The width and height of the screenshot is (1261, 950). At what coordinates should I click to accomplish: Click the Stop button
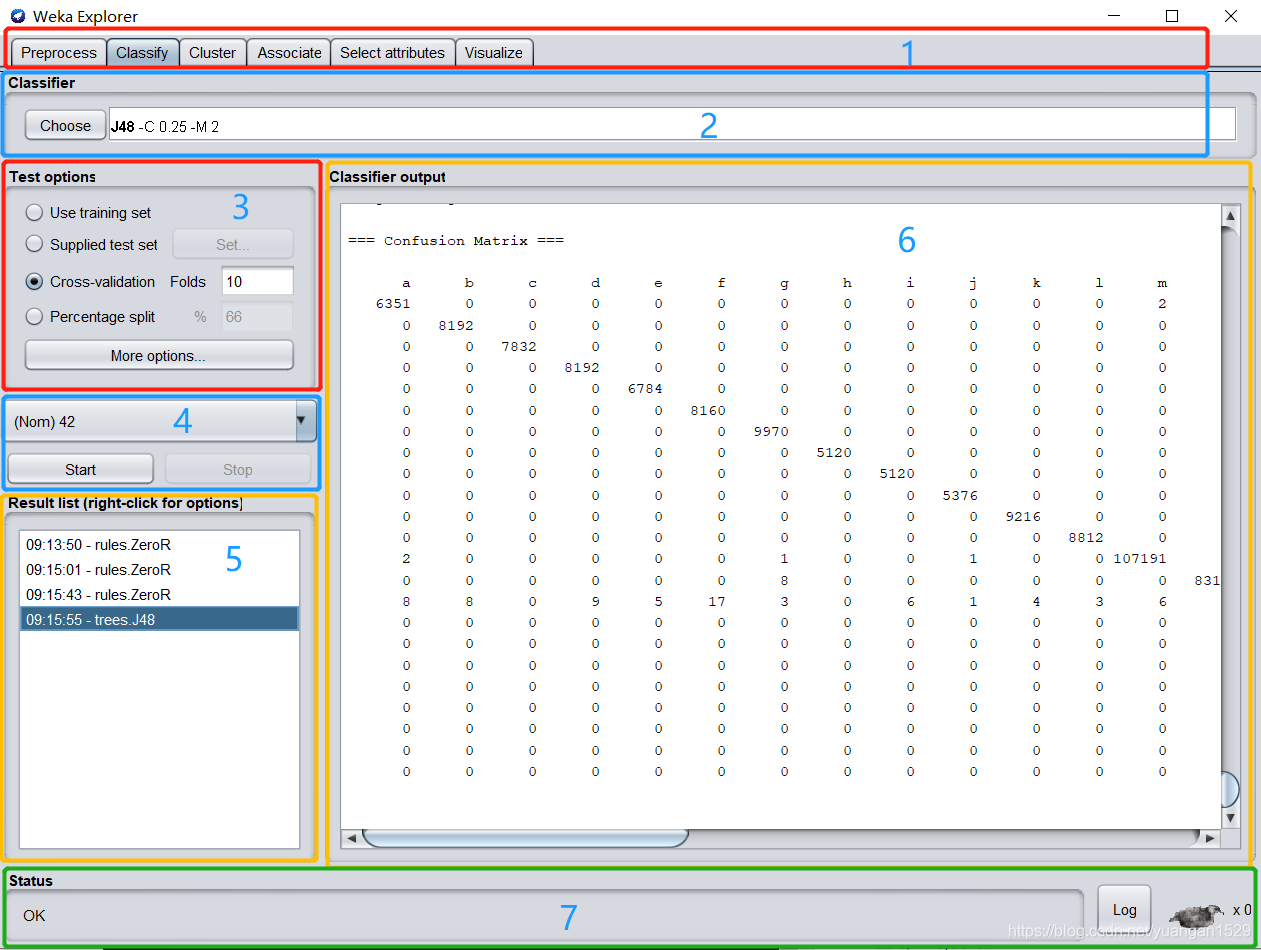click(x=237, y=469)
